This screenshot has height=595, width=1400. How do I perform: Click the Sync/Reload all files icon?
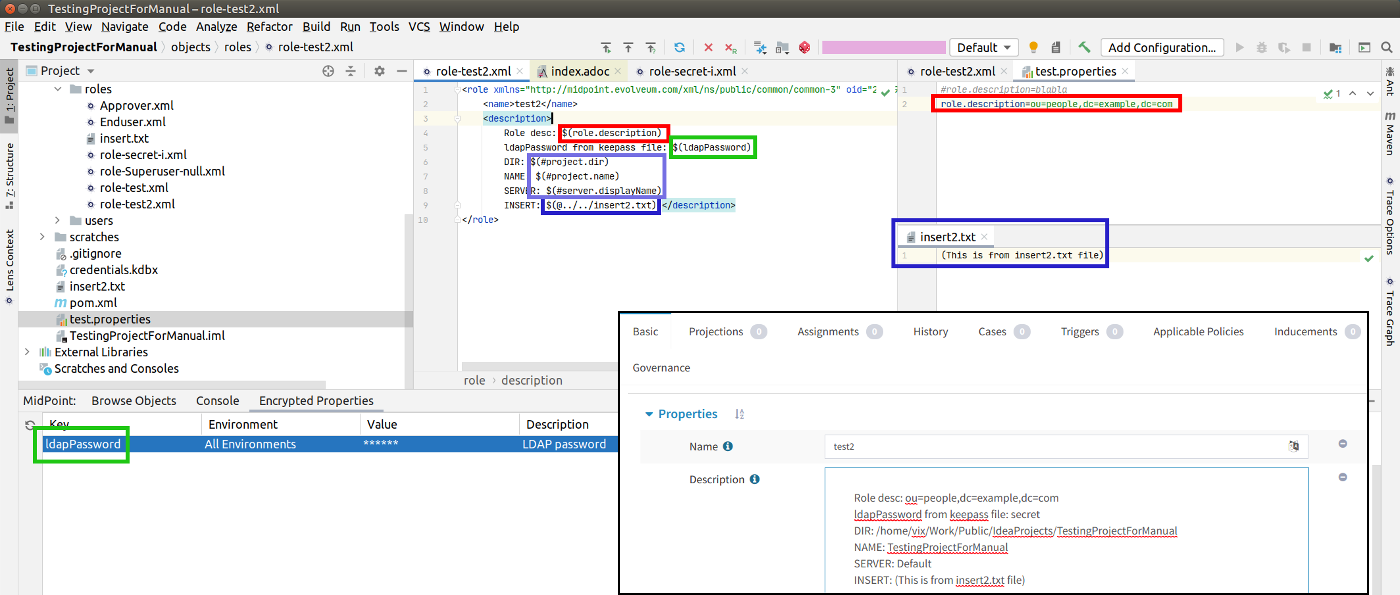click(679, 46)
